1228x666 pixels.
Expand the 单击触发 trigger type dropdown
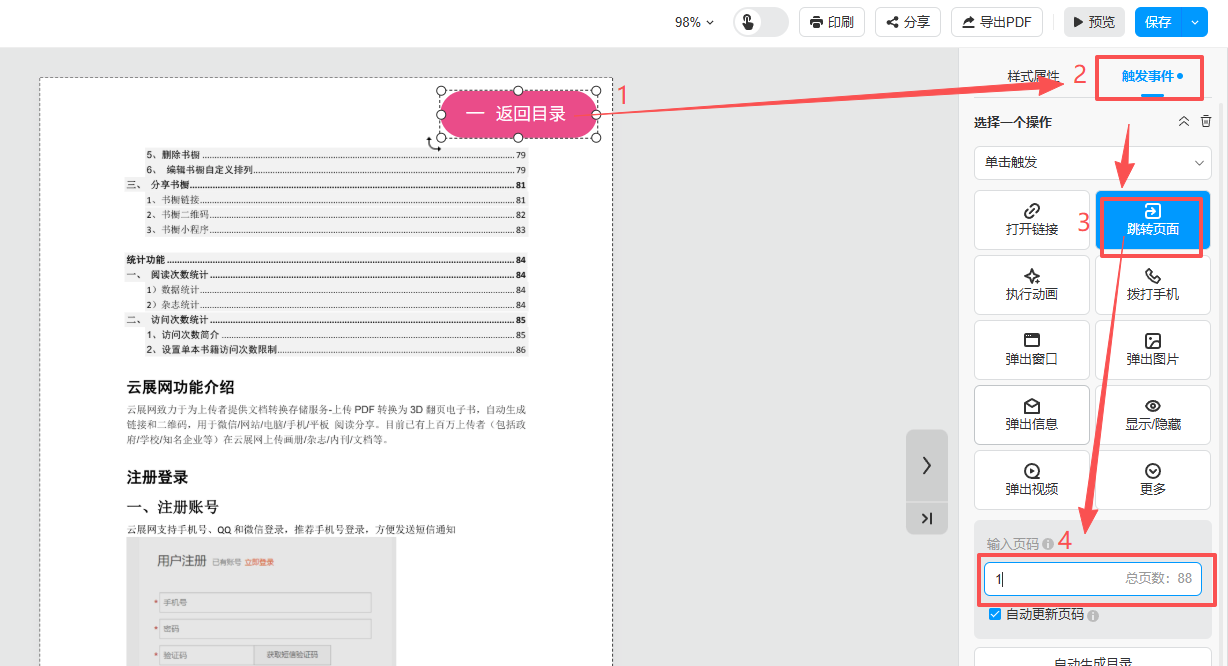pyautogui.click(x=1092, y=162)
